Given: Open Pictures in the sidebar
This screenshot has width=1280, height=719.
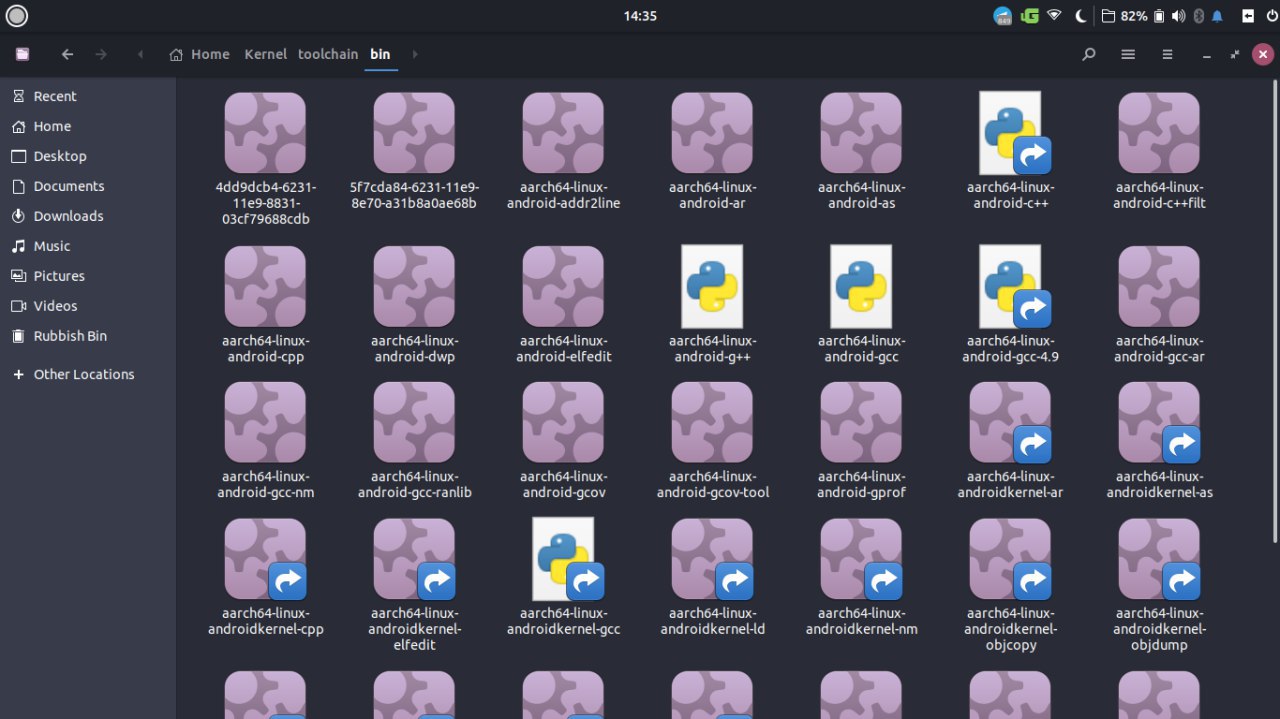Looking at the screenshot, I should 88,276.
